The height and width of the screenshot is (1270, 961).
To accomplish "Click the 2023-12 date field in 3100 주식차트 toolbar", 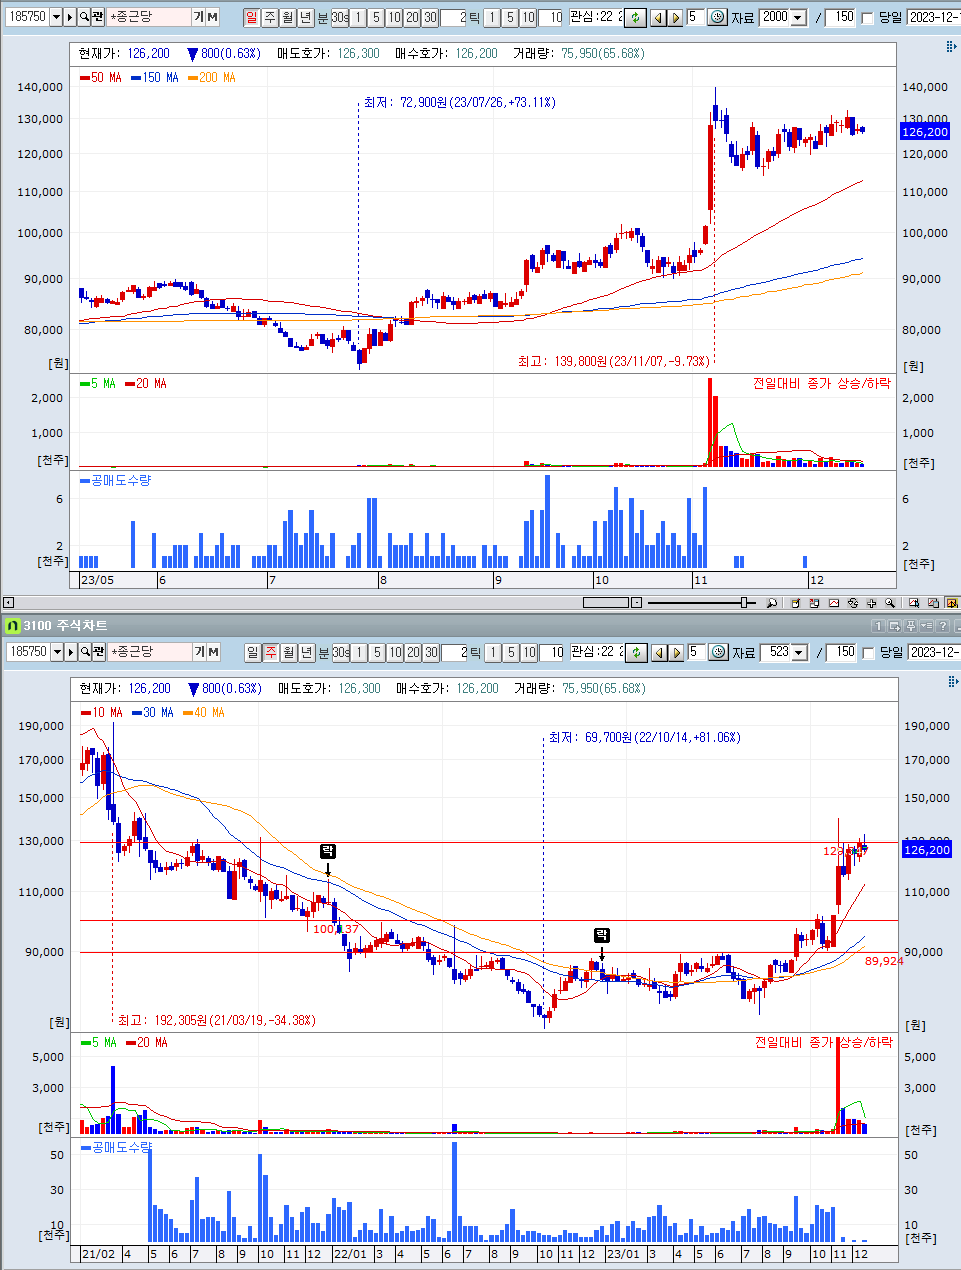I will 934,652.
